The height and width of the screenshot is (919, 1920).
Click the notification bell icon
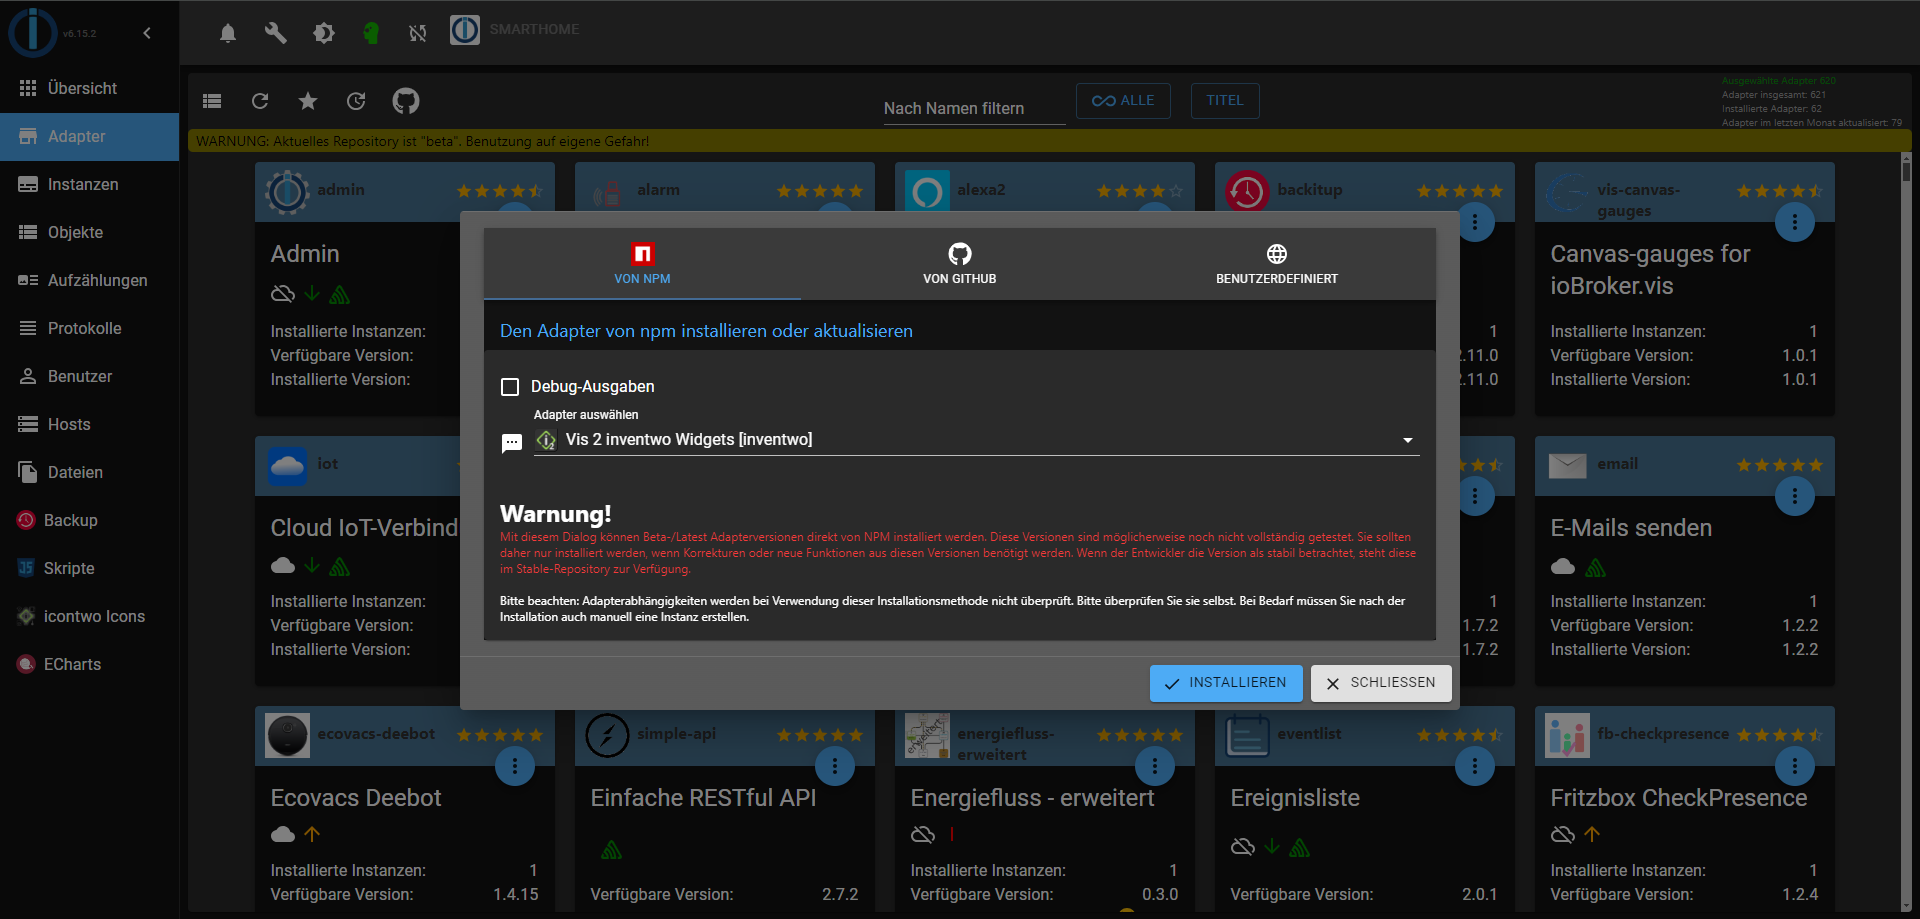coord(228,33)
